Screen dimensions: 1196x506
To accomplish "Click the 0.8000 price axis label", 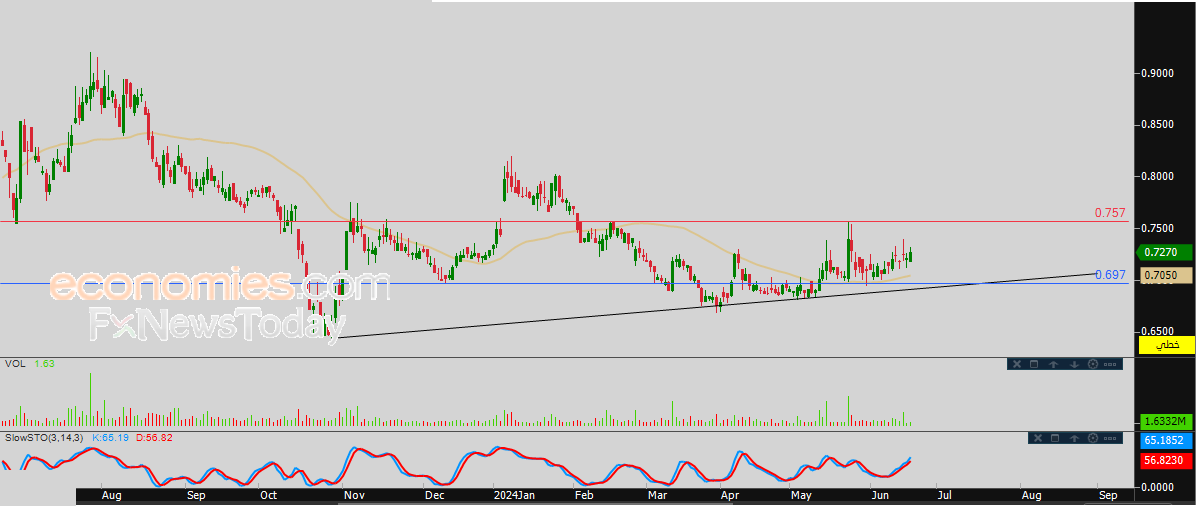I will pyautogui.click(x=1157, y=177).
